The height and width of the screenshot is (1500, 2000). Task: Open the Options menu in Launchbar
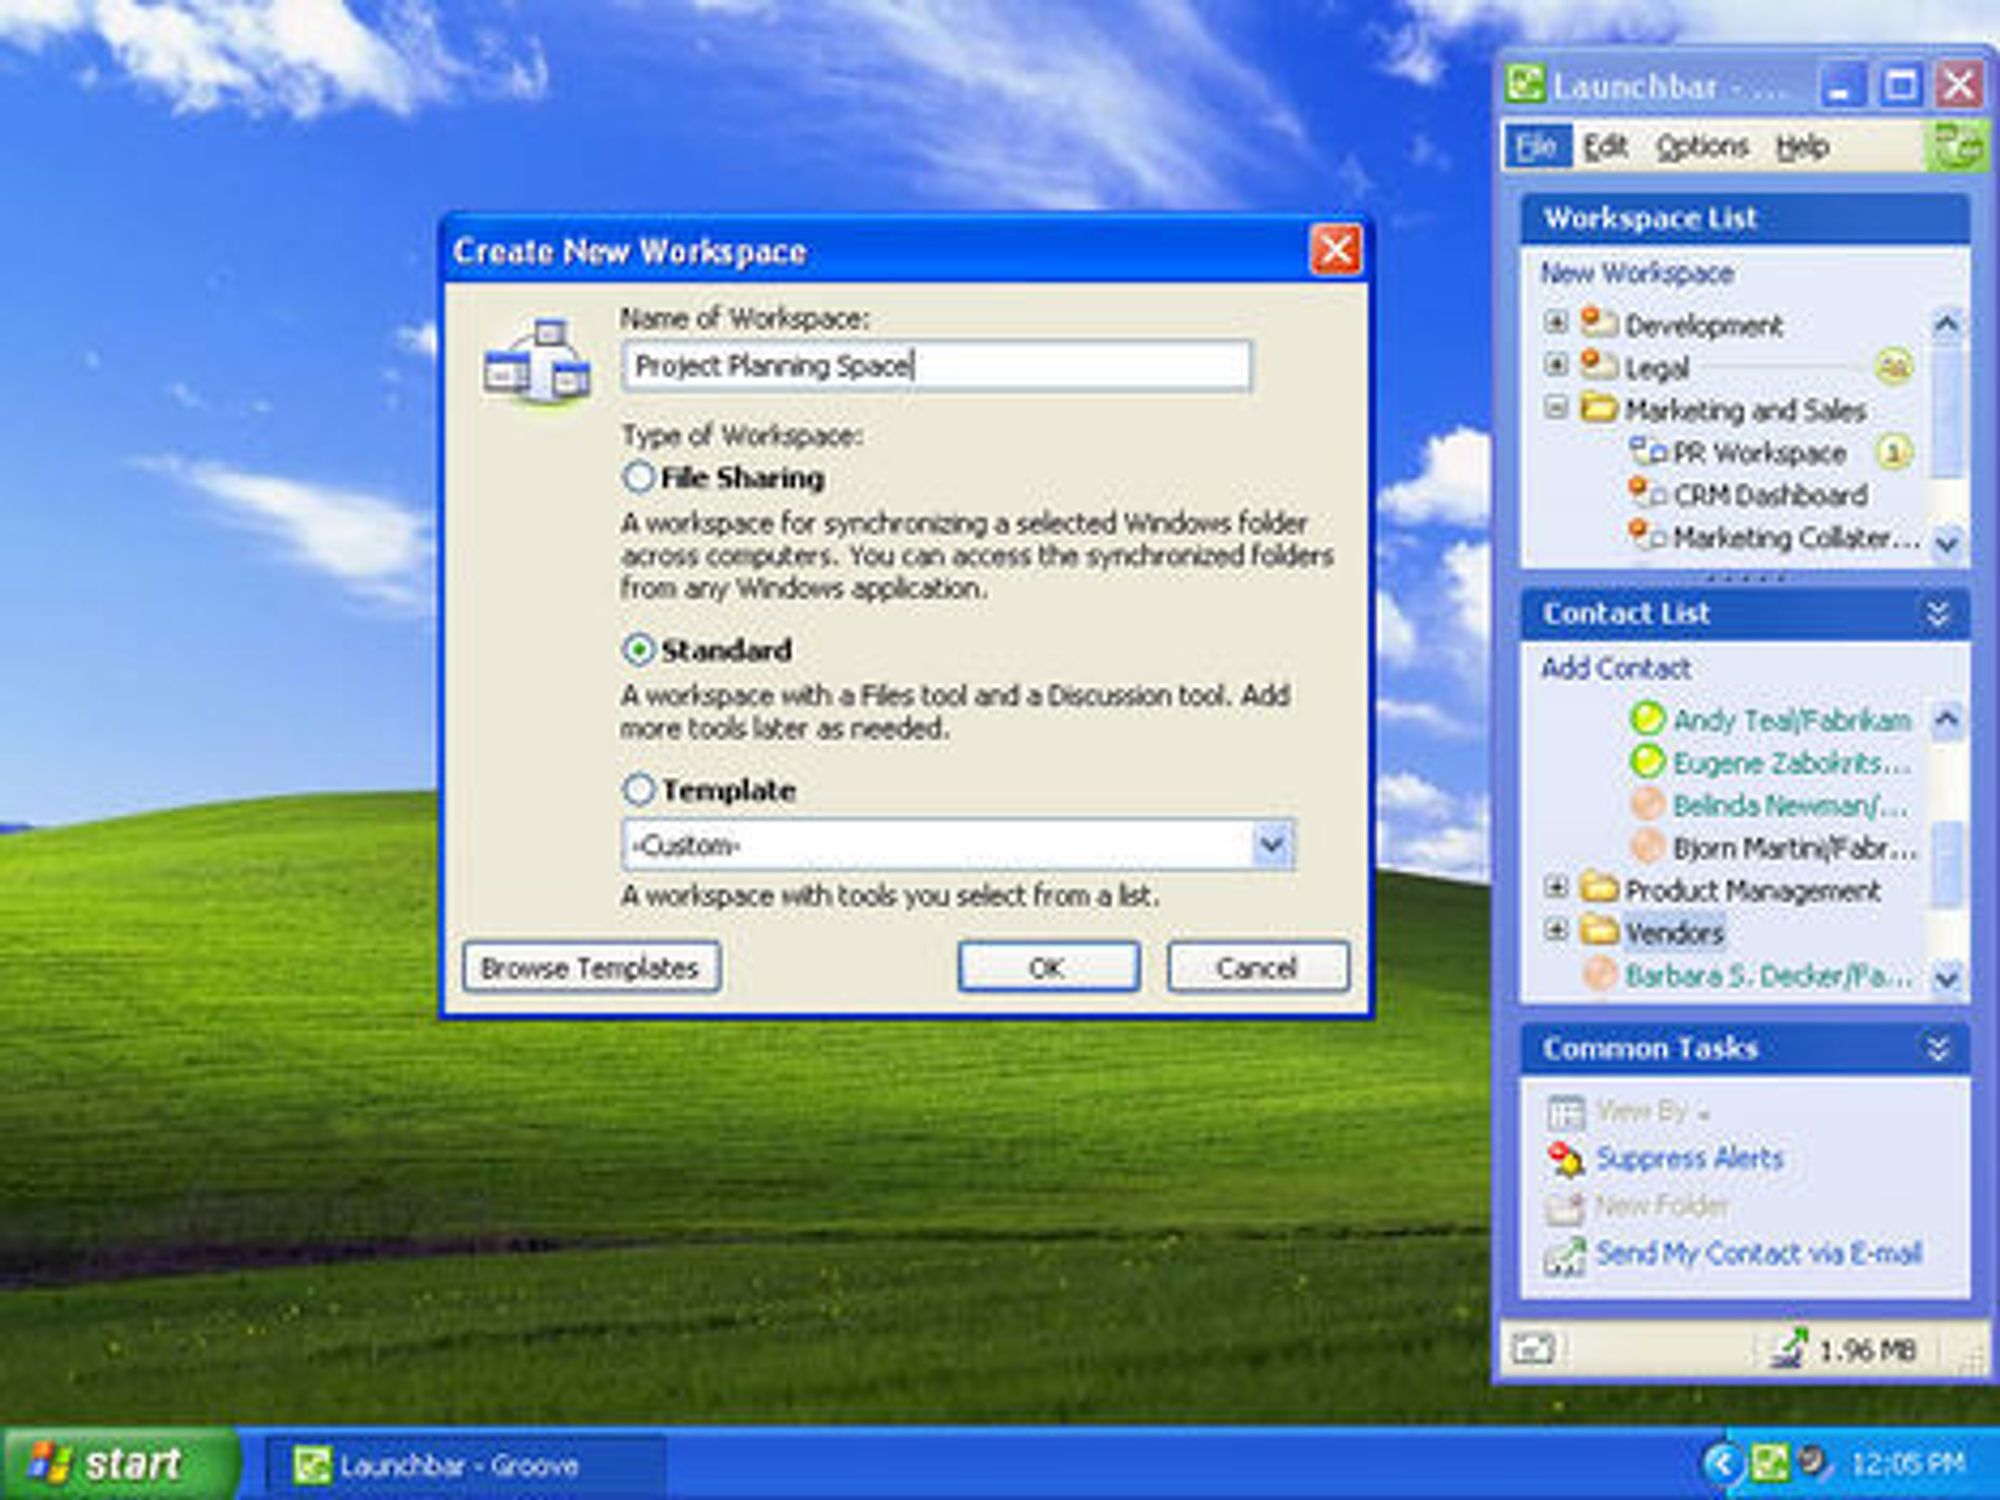pyautogui.click(x=1701, y=146)
